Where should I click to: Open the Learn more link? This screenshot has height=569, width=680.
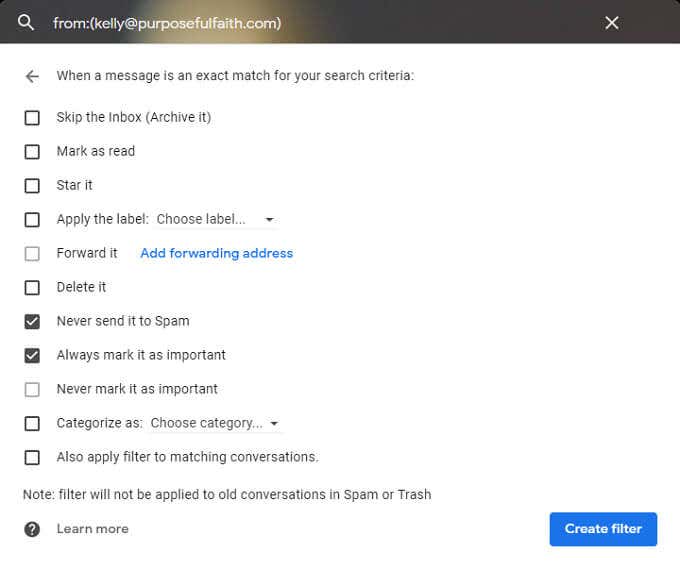point(92,529)
